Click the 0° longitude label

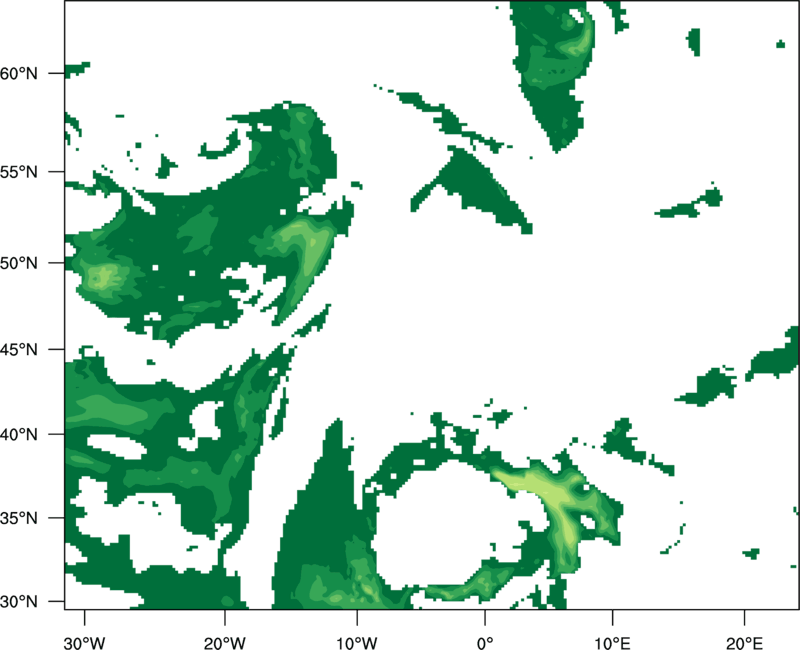(x=485, y=643)
